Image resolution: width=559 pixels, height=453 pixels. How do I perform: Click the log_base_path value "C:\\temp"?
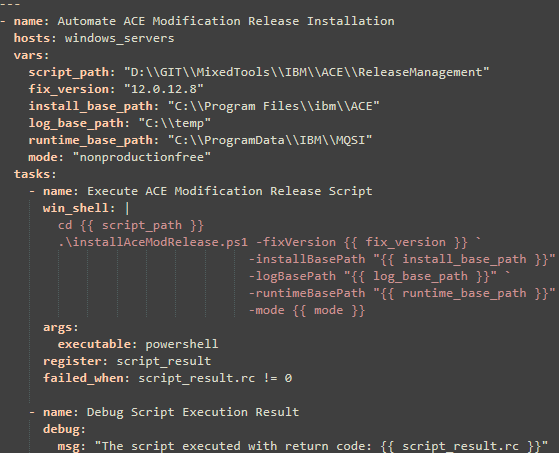point(175,123)
